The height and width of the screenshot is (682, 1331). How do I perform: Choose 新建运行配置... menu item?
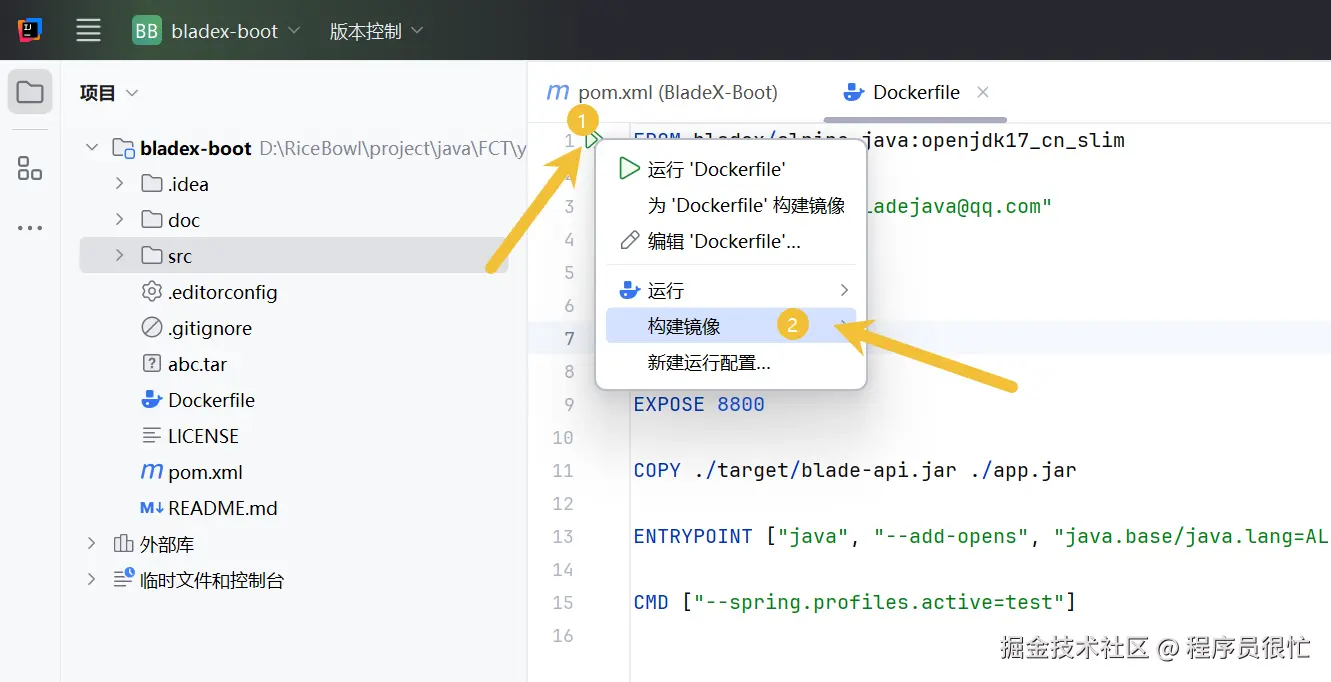coord(731,362)
